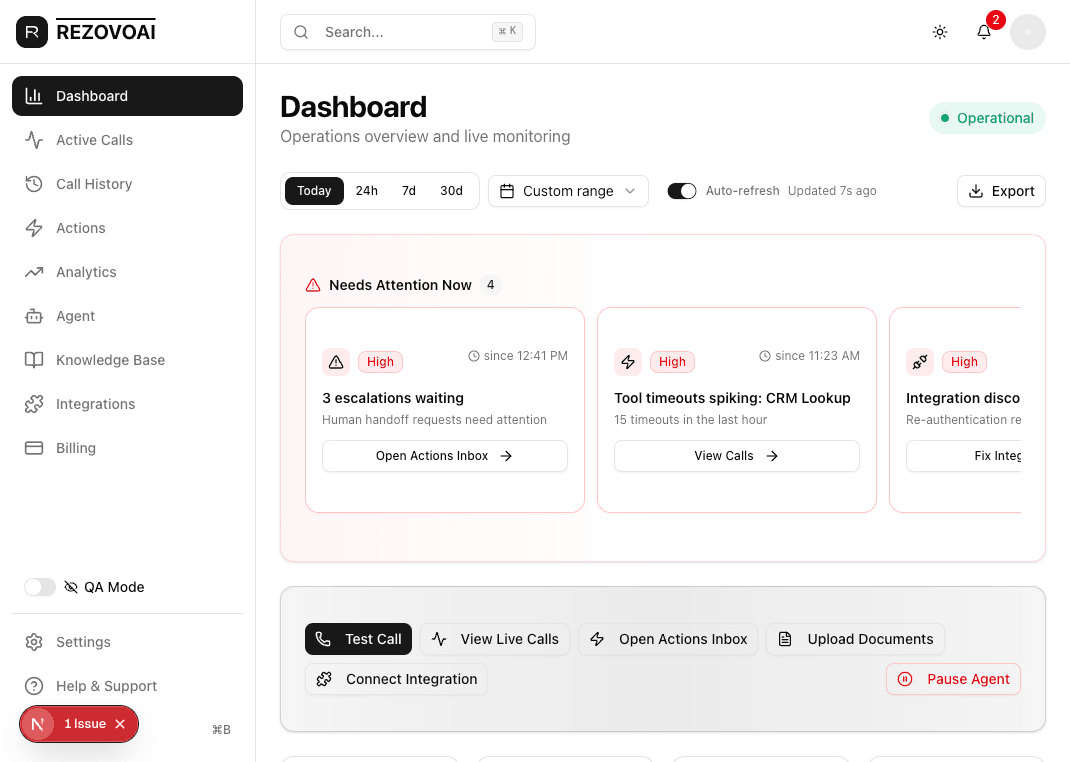The height and width of the screenshot is (762, 1070).
Task: Select the 24h time range tab
Action: (367, 190)
